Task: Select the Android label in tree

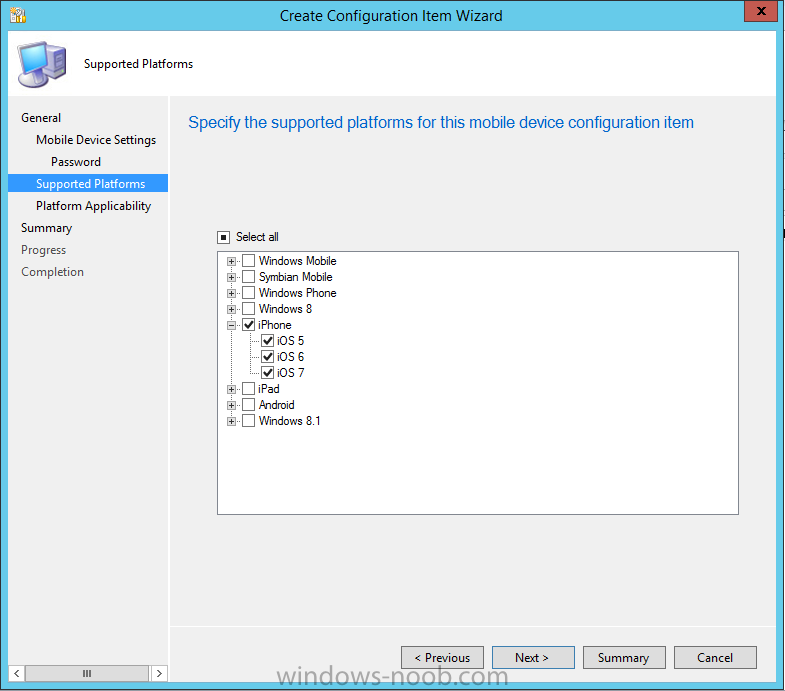Action: click(276, 405)
